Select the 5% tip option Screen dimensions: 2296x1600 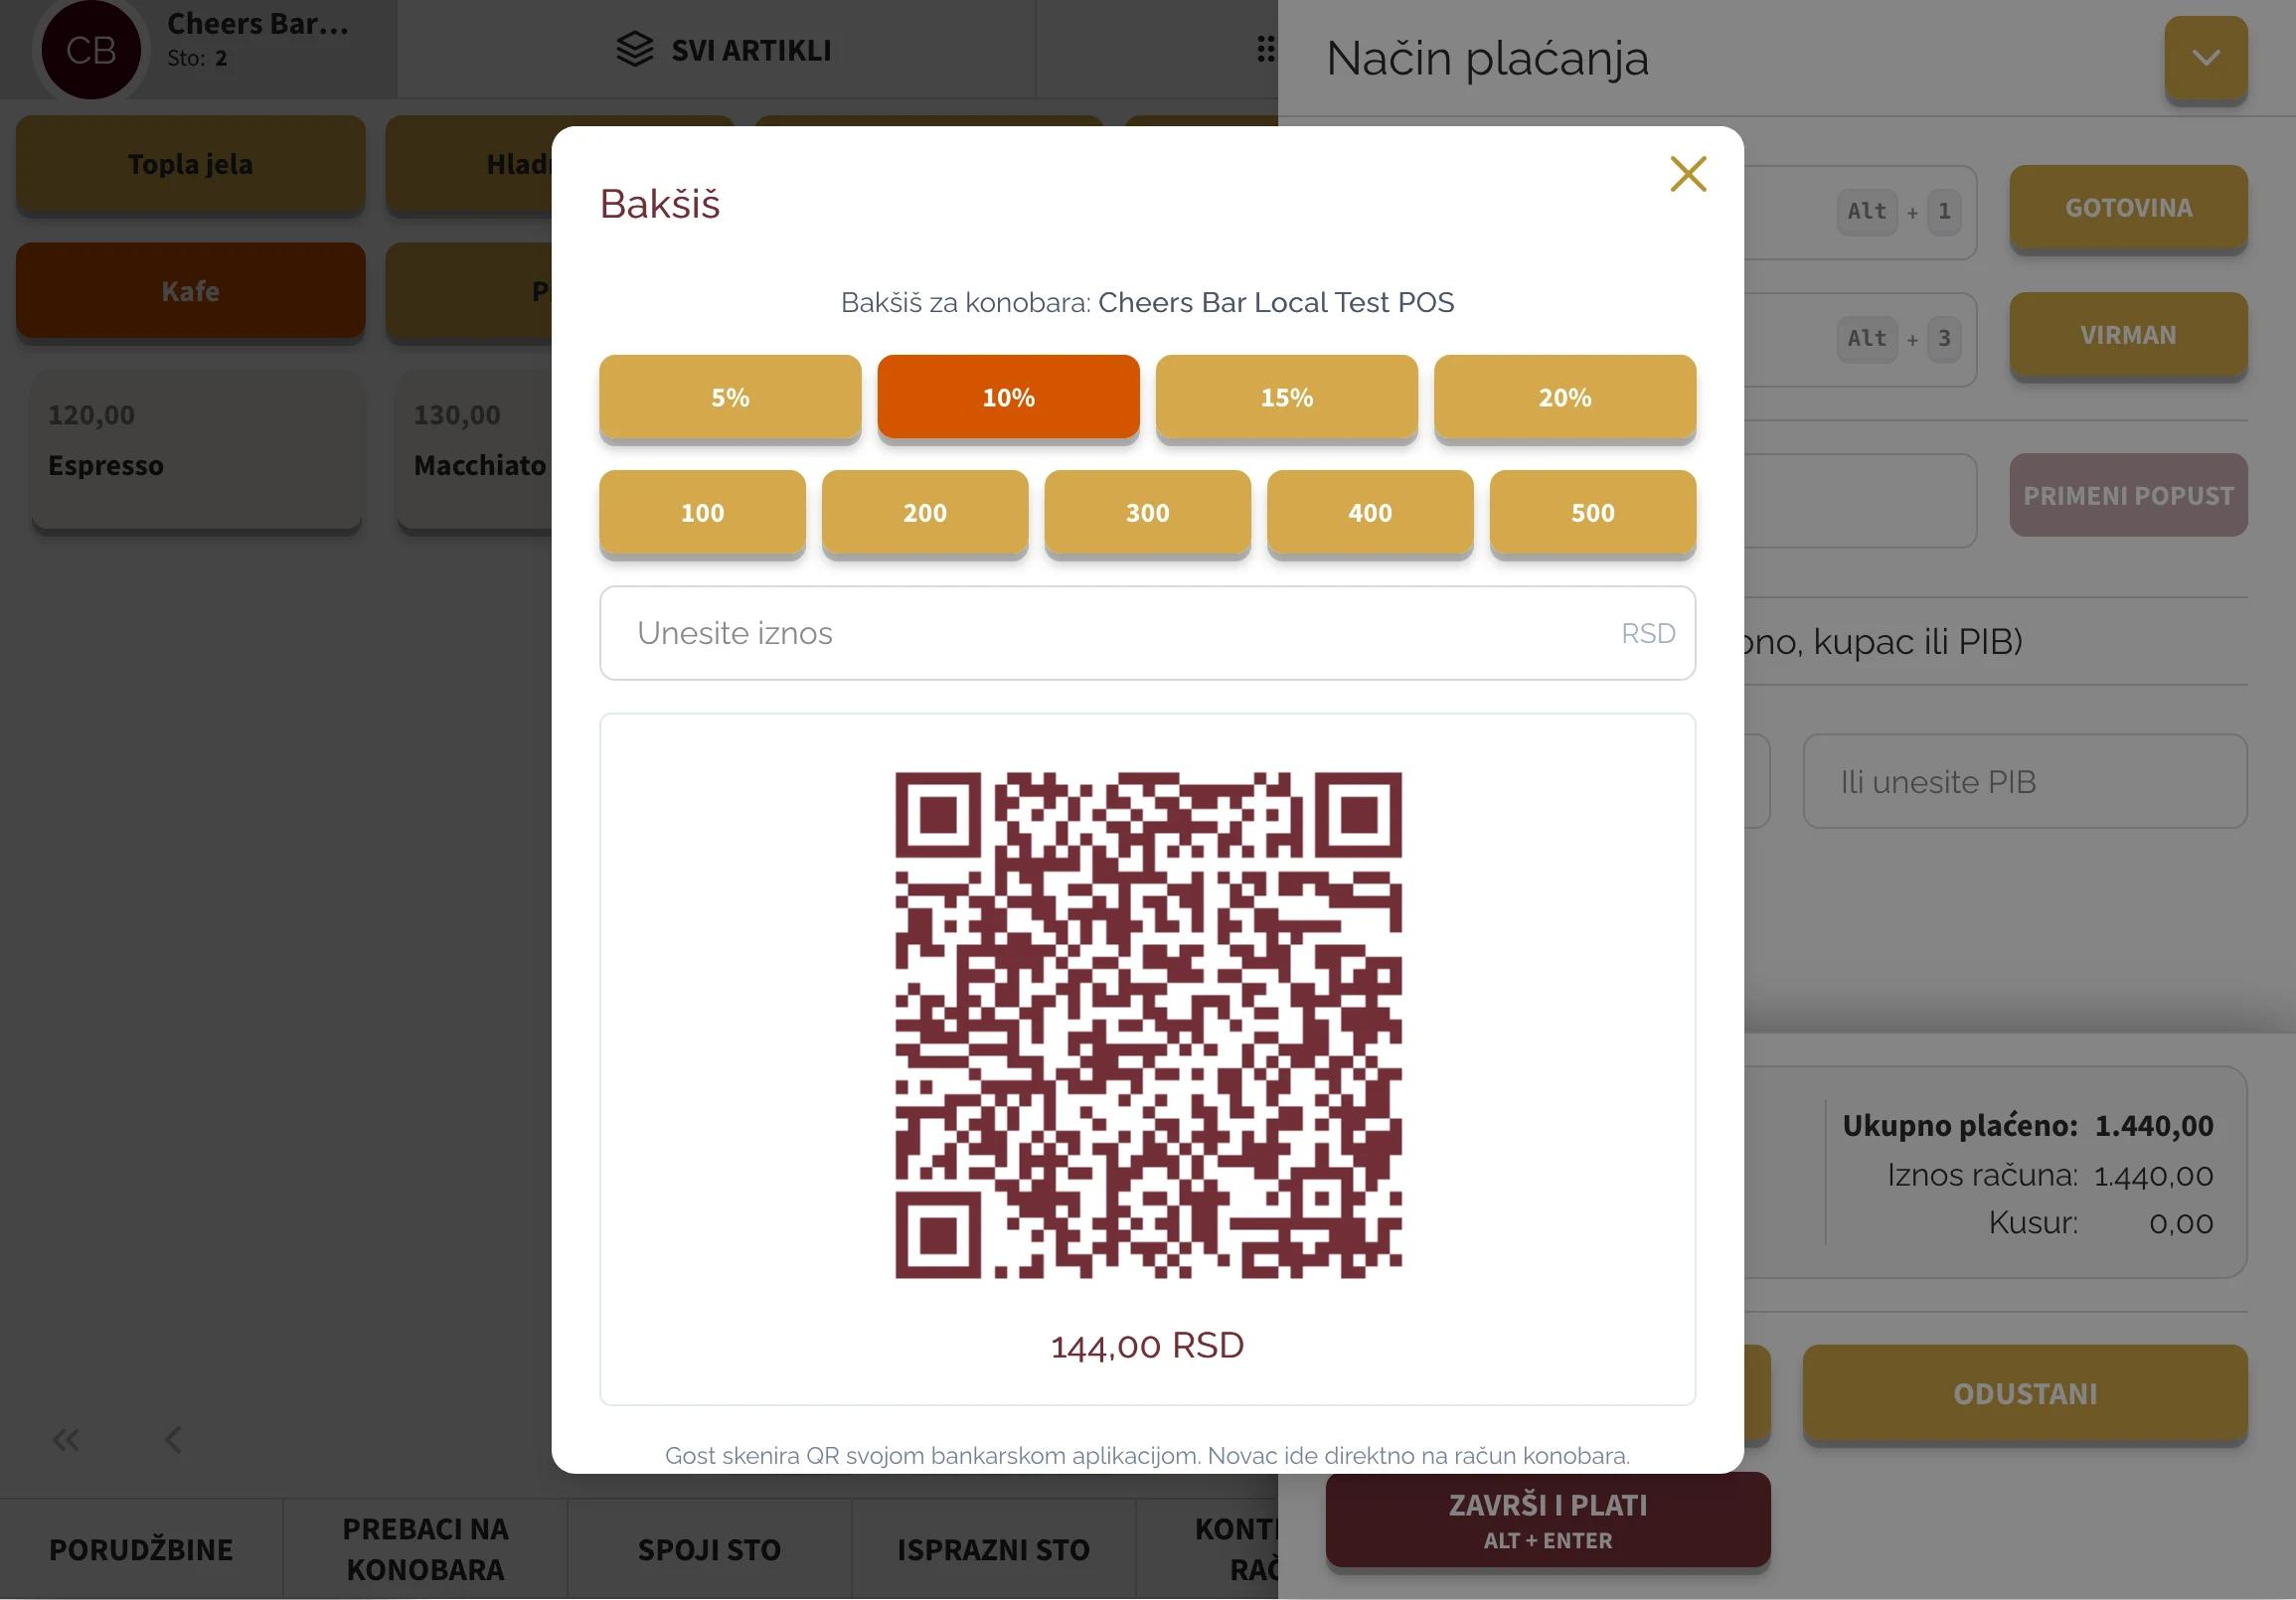[x=730, y=397]
